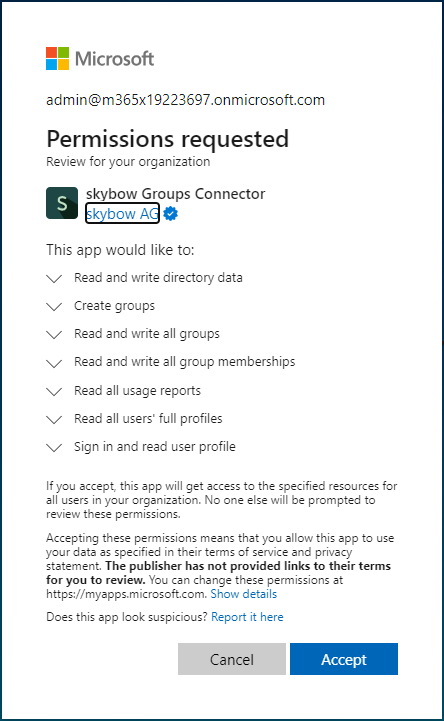Expand Read and write directory data chevron
Screen dimensions: 444x721
tap(54, 278)
